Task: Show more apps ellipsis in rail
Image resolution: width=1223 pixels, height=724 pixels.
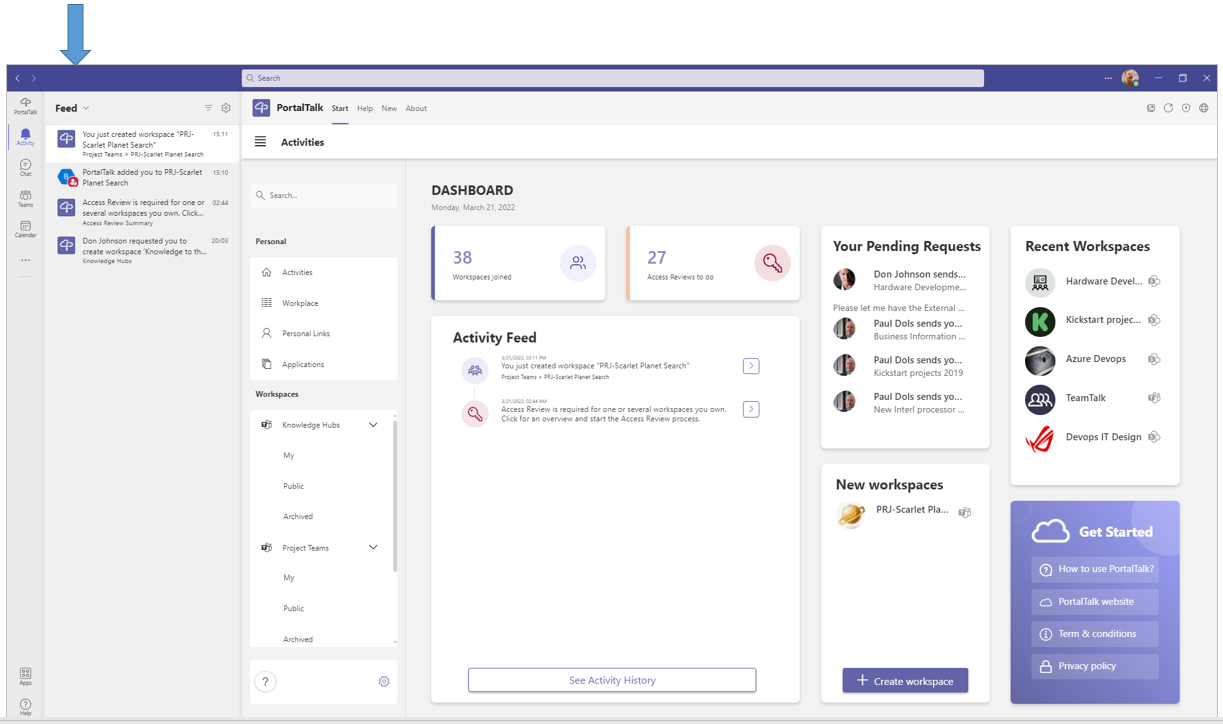Action: click(x=25, y=260)
